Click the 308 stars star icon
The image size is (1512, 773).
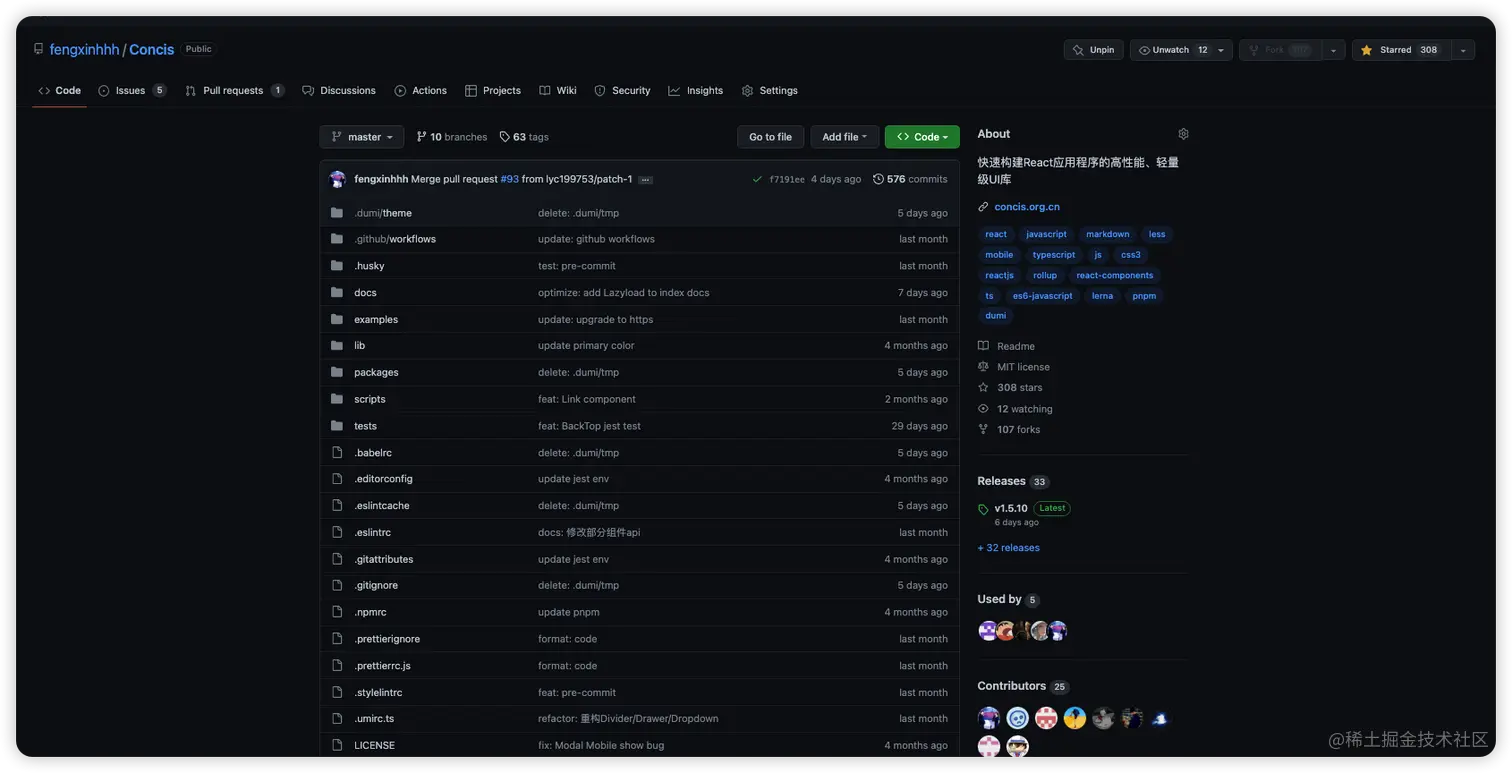point(983,387)
